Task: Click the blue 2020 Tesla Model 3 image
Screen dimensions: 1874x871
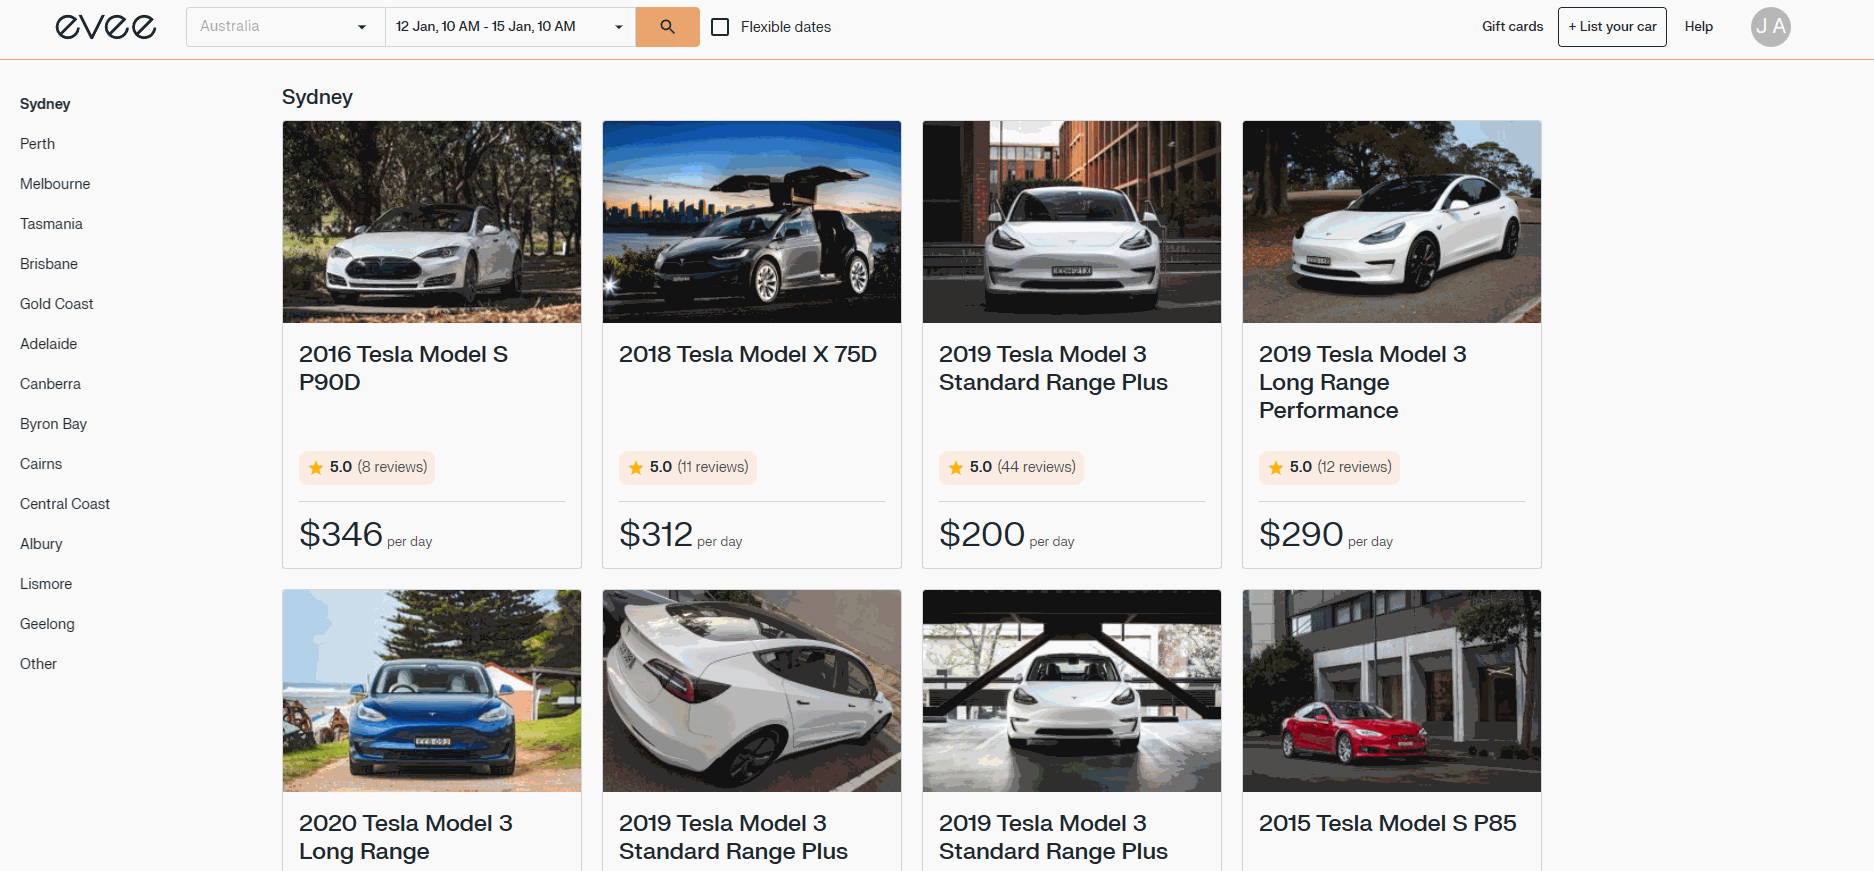Action: 432,691
